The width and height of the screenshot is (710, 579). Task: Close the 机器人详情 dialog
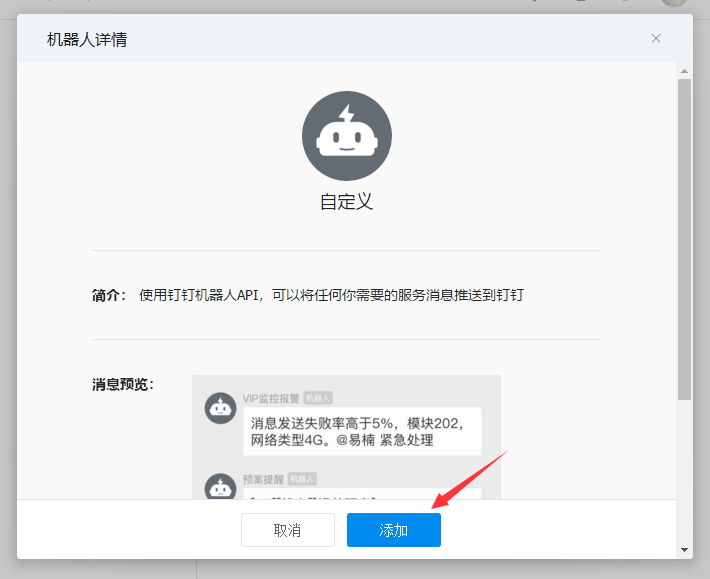tap(656, 38)
